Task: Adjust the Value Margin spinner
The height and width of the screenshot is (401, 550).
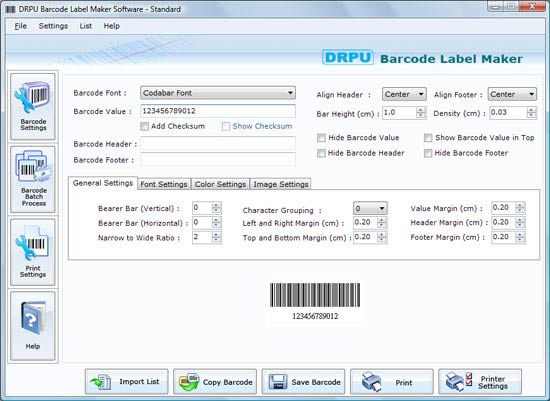Action: point(520,208)
